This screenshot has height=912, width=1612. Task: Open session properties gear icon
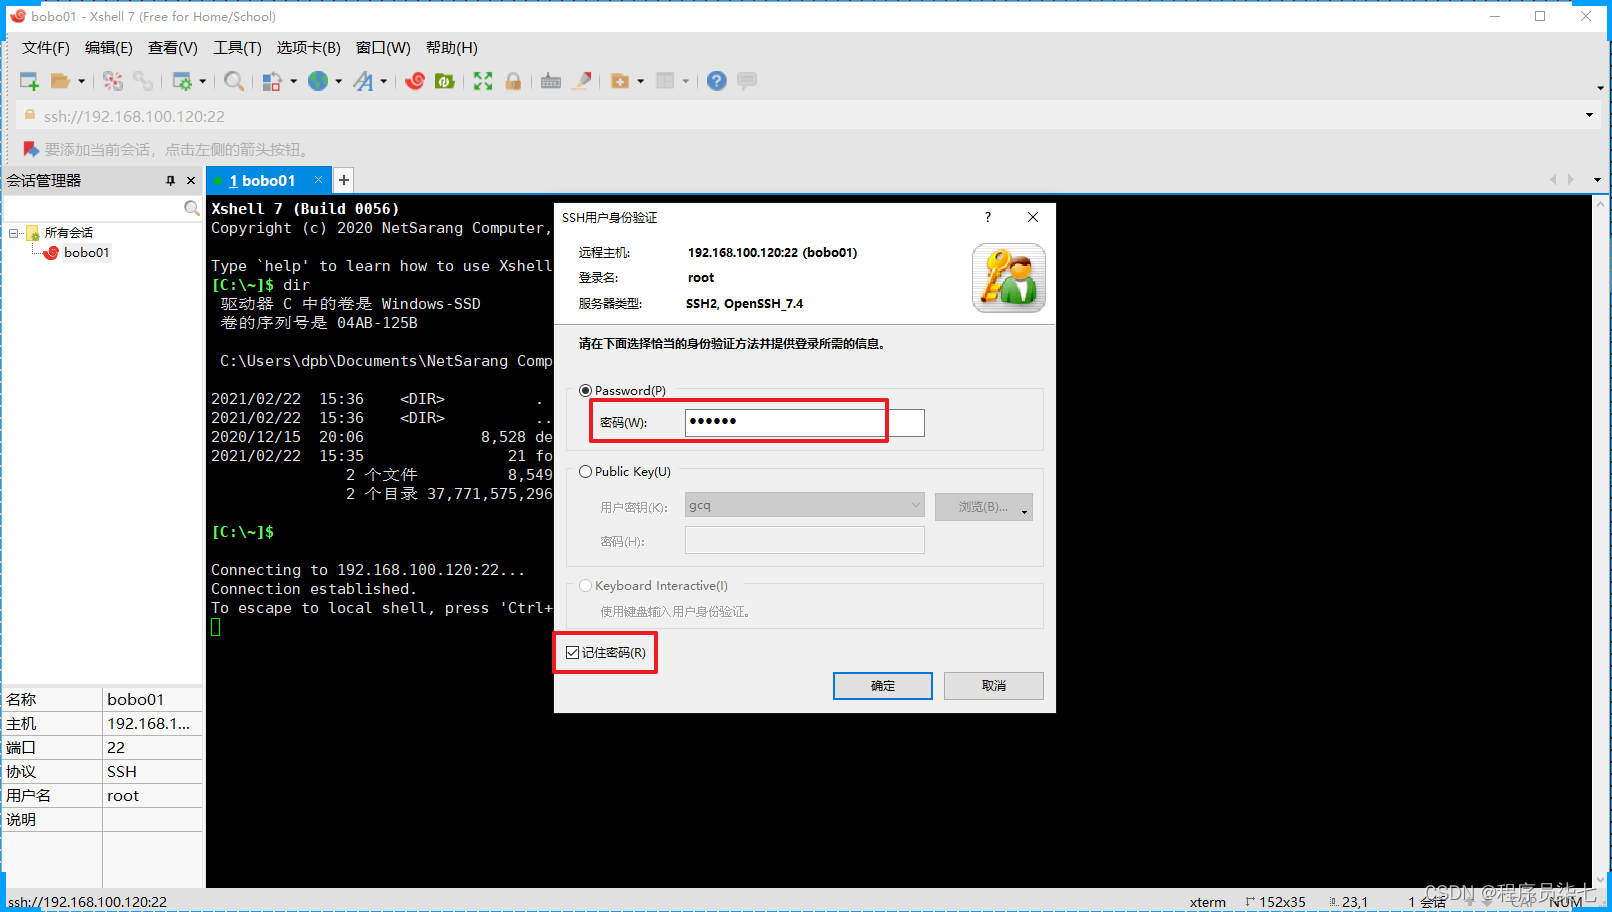point(182,81)
